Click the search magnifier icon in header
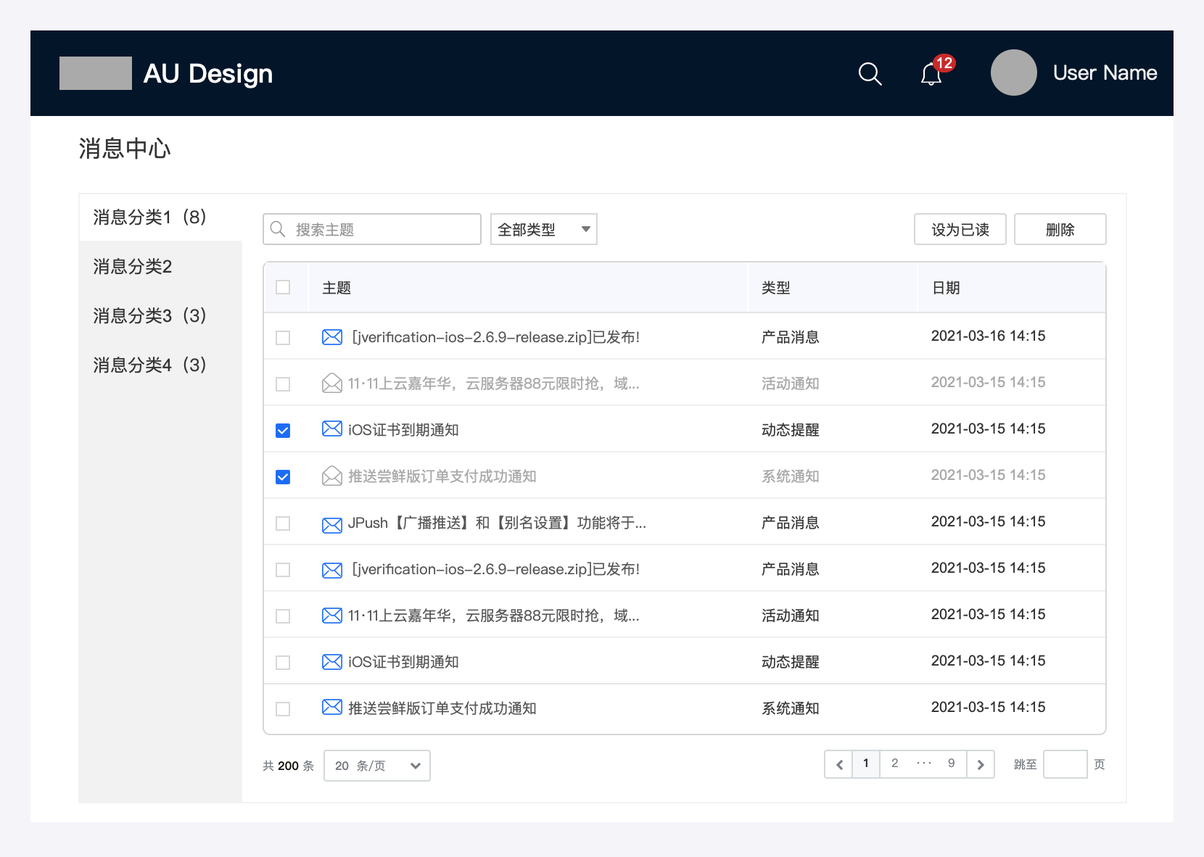The height and width of the screenshot is (857, 1204). tap(870, 74)
